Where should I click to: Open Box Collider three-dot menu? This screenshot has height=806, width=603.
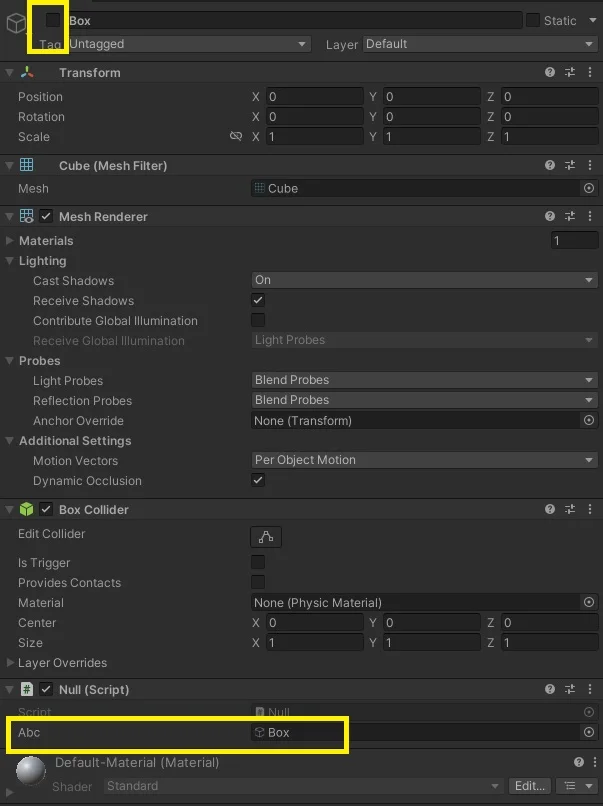[x=590, y=509]
